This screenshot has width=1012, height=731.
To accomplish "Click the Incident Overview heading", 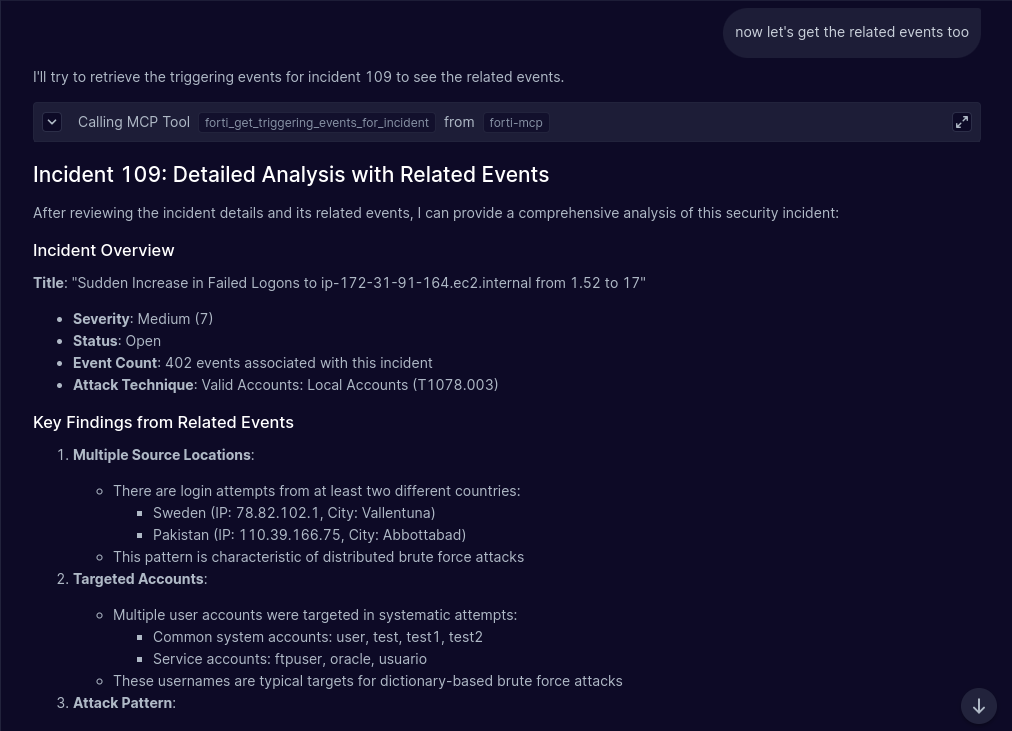I will coord(104,250).
